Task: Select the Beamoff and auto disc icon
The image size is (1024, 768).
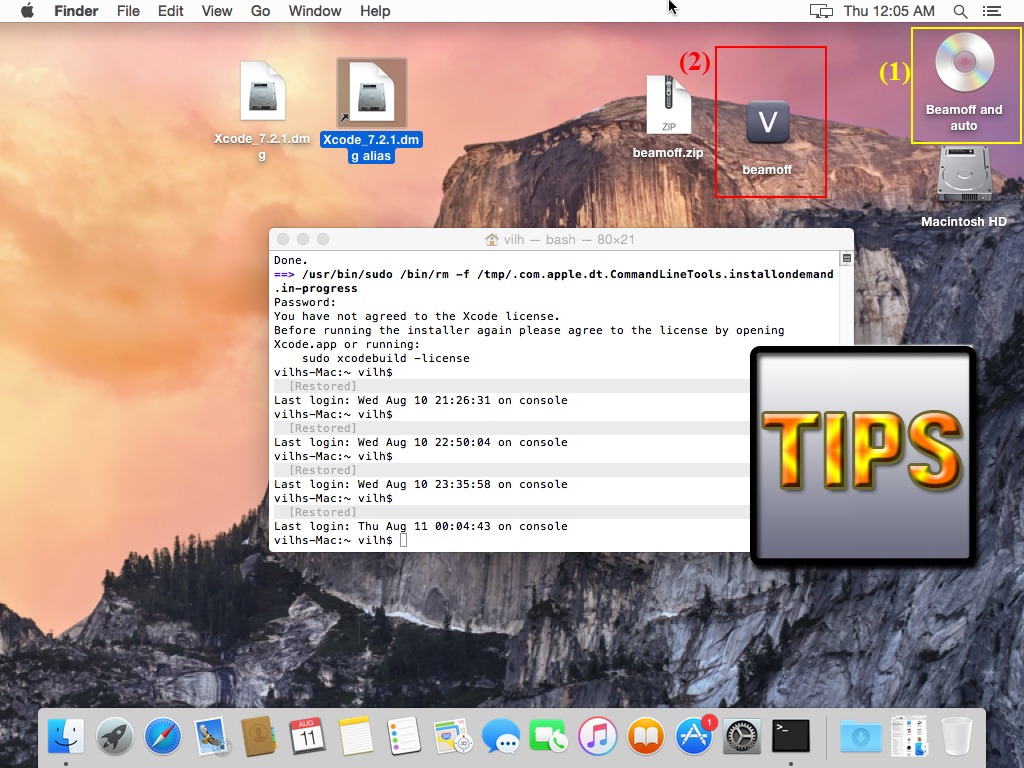Action: click(965, 63)
